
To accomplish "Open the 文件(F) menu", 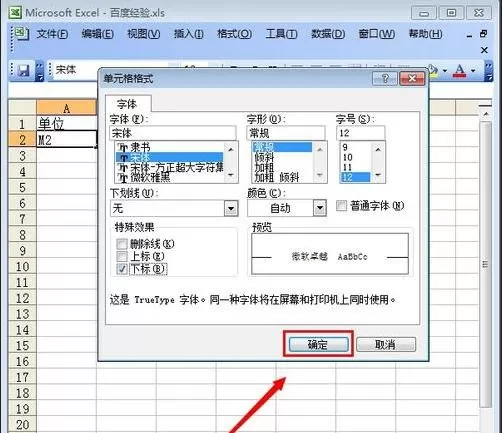I will [52, 34].
